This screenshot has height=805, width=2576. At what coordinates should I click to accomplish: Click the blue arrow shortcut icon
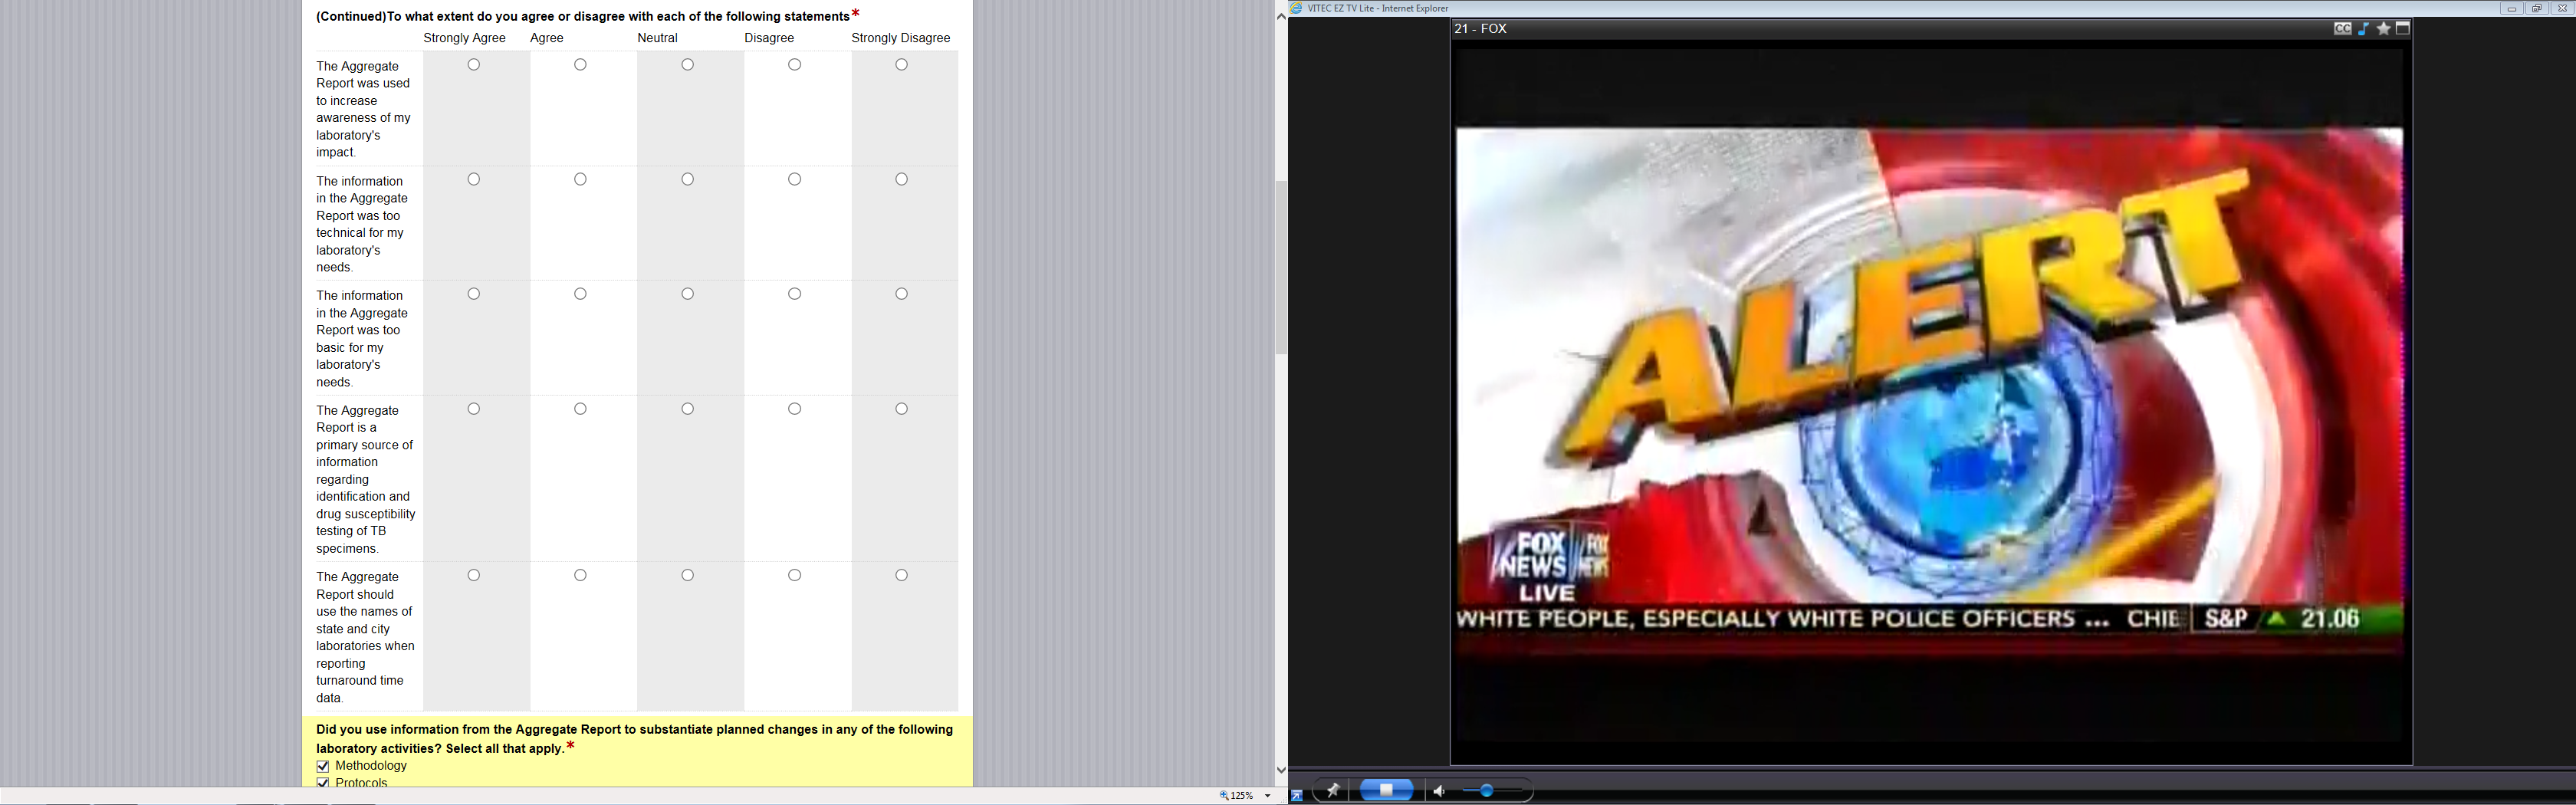1297,796
